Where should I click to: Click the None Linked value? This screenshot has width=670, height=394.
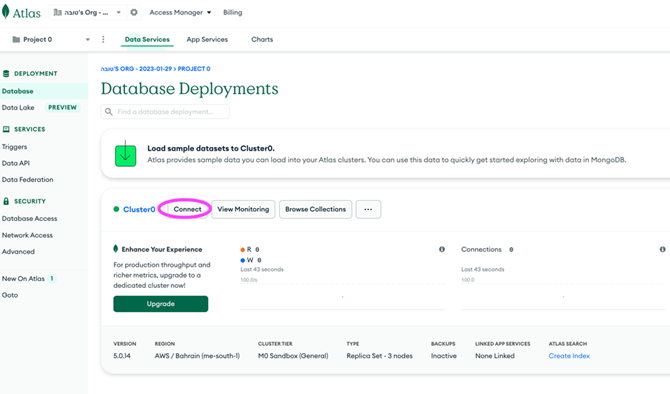pos(495,356)
